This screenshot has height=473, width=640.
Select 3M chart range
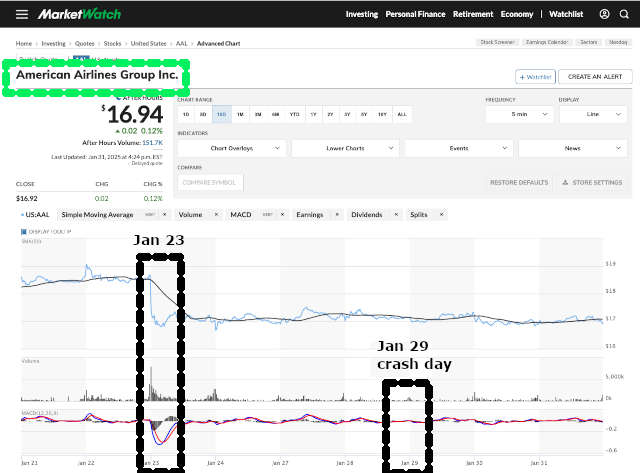click(x=258, y=114)
